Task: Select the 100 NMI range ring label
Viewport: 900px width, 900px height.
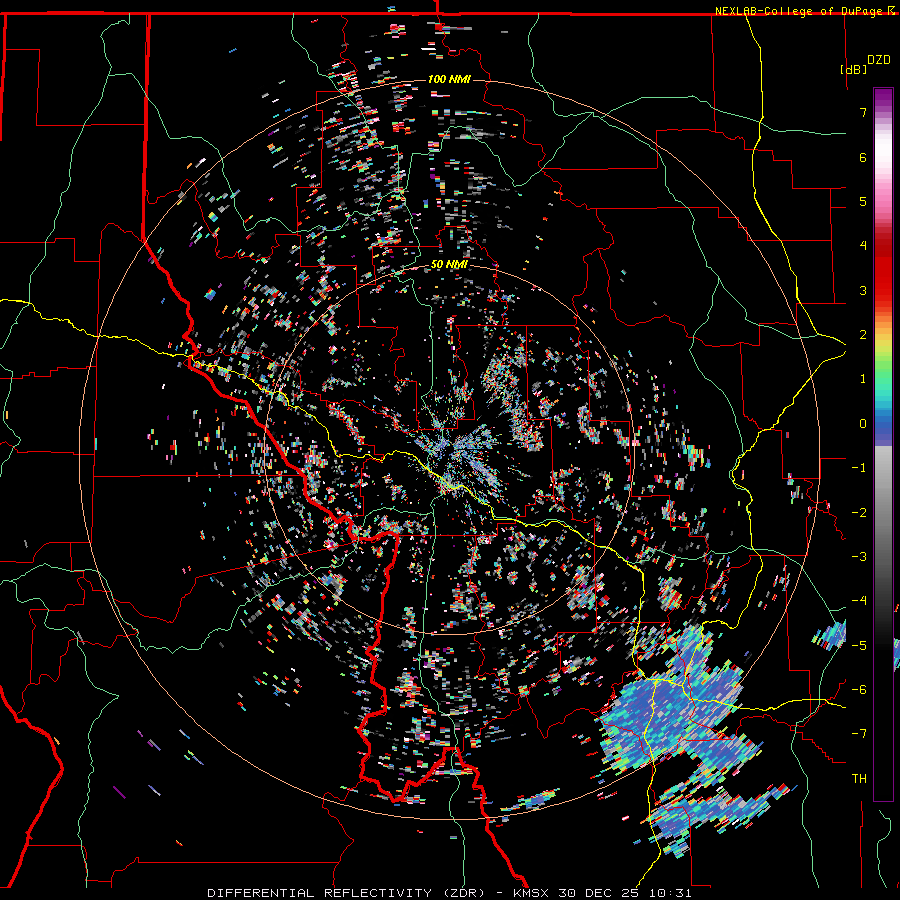Action: (449, 79)
